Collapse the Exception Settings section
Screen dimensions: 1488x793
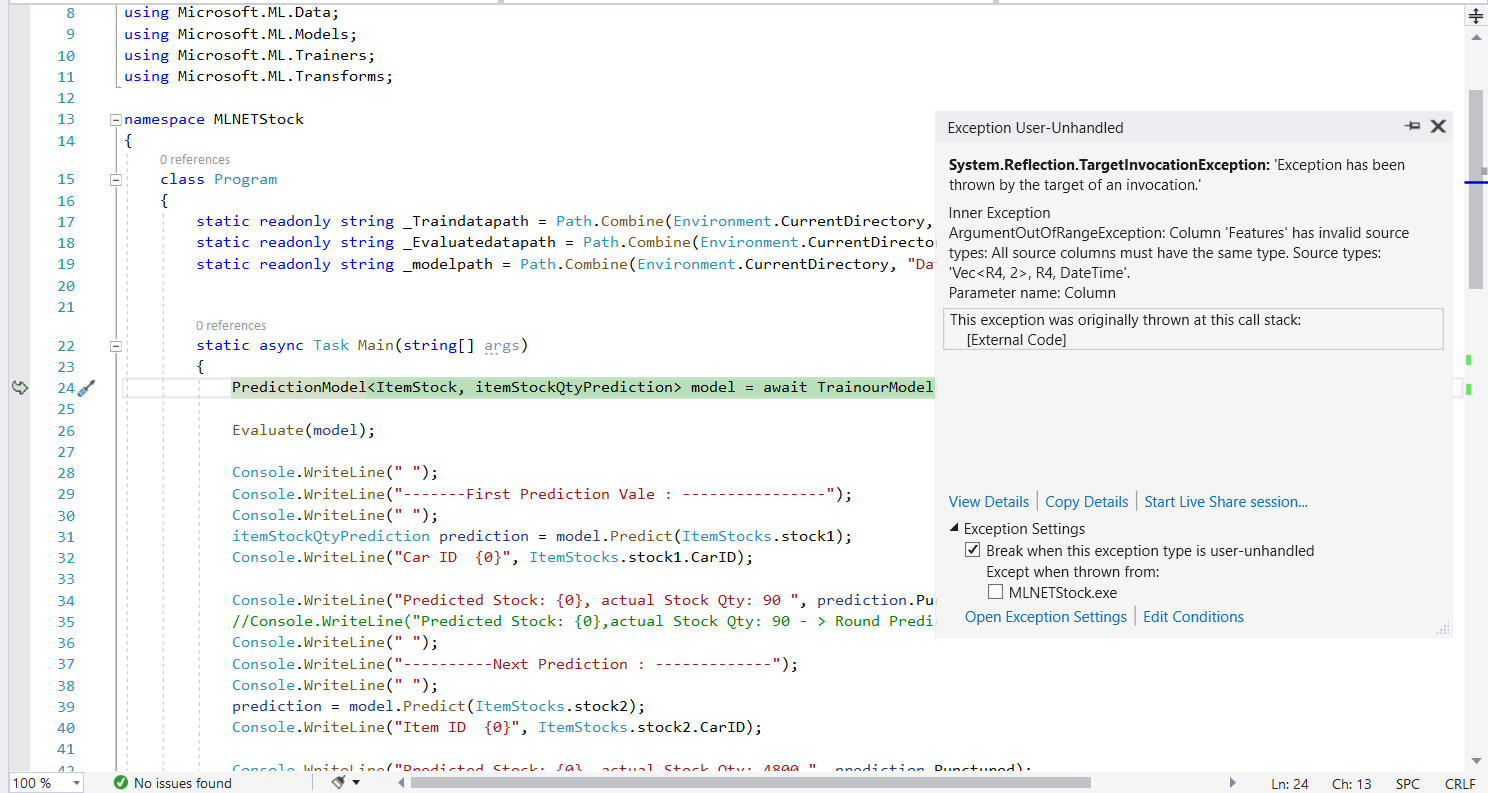[952, 528]
